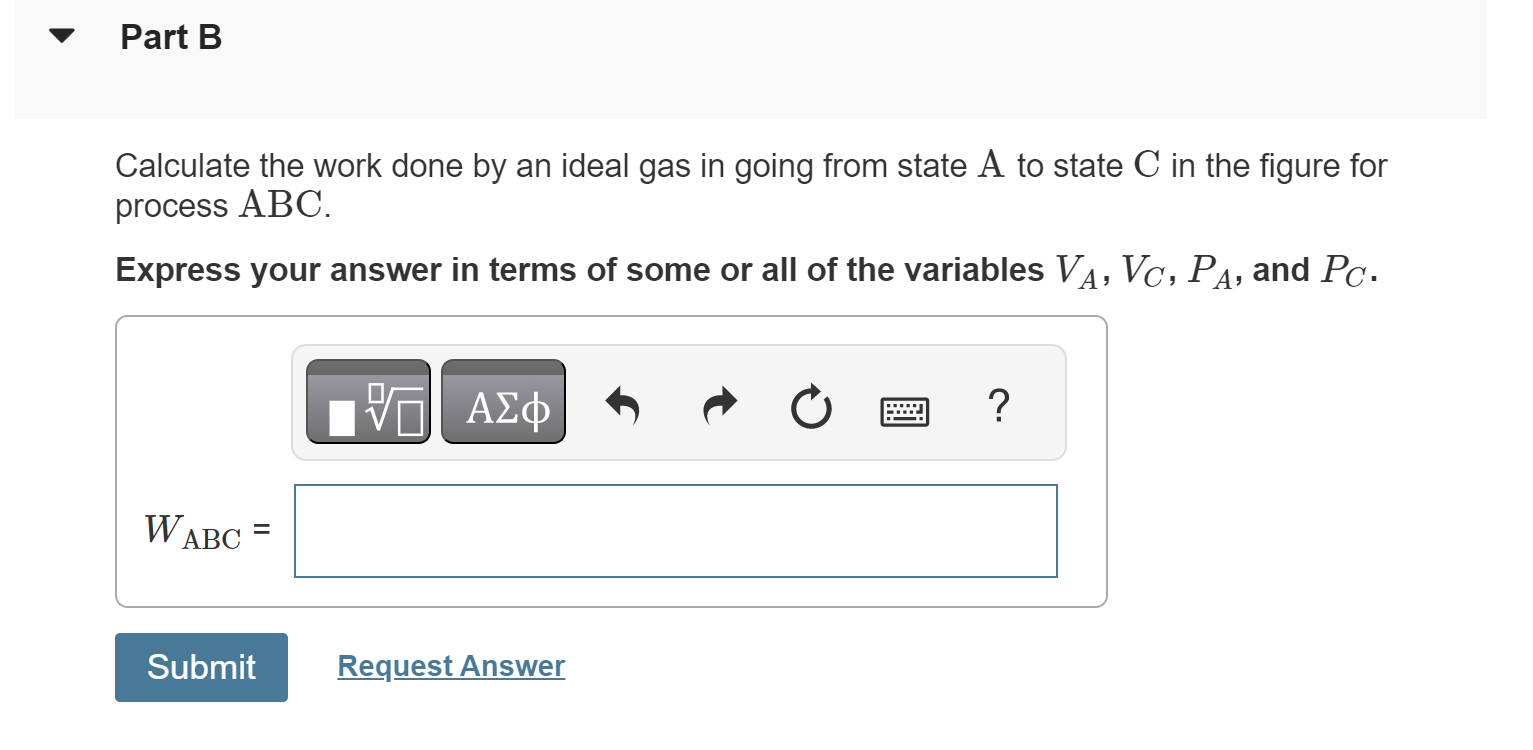This screenshot has width=1533, height=750.
Task: Click the W_ABC equals label
Action: coord(203,530)
